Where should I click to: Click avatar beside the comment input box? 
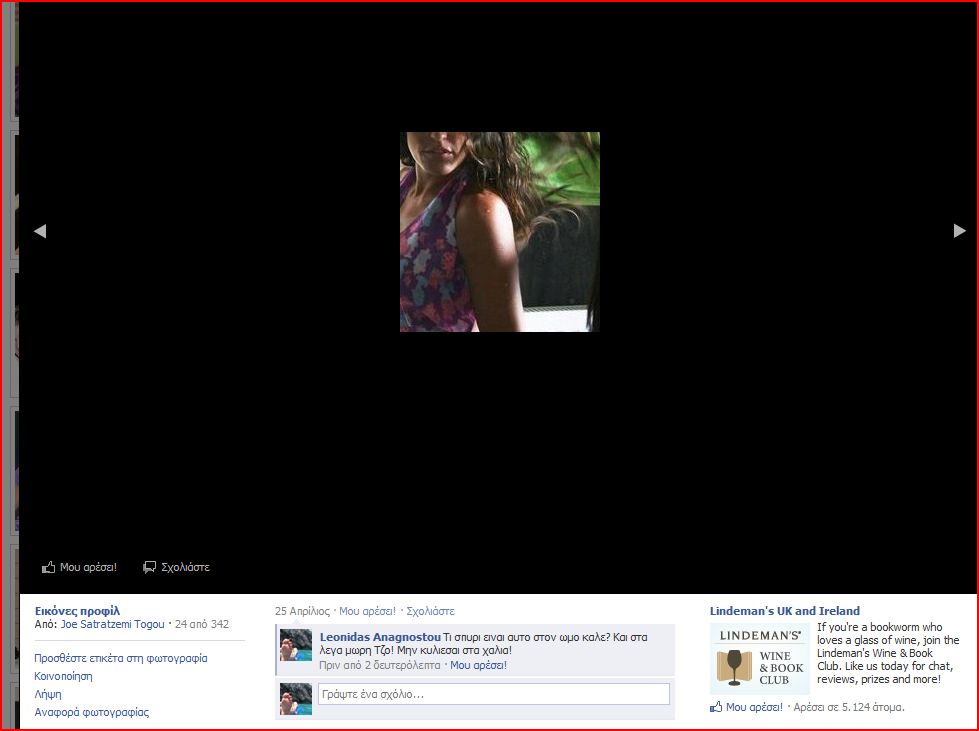(x=296, y=699)
